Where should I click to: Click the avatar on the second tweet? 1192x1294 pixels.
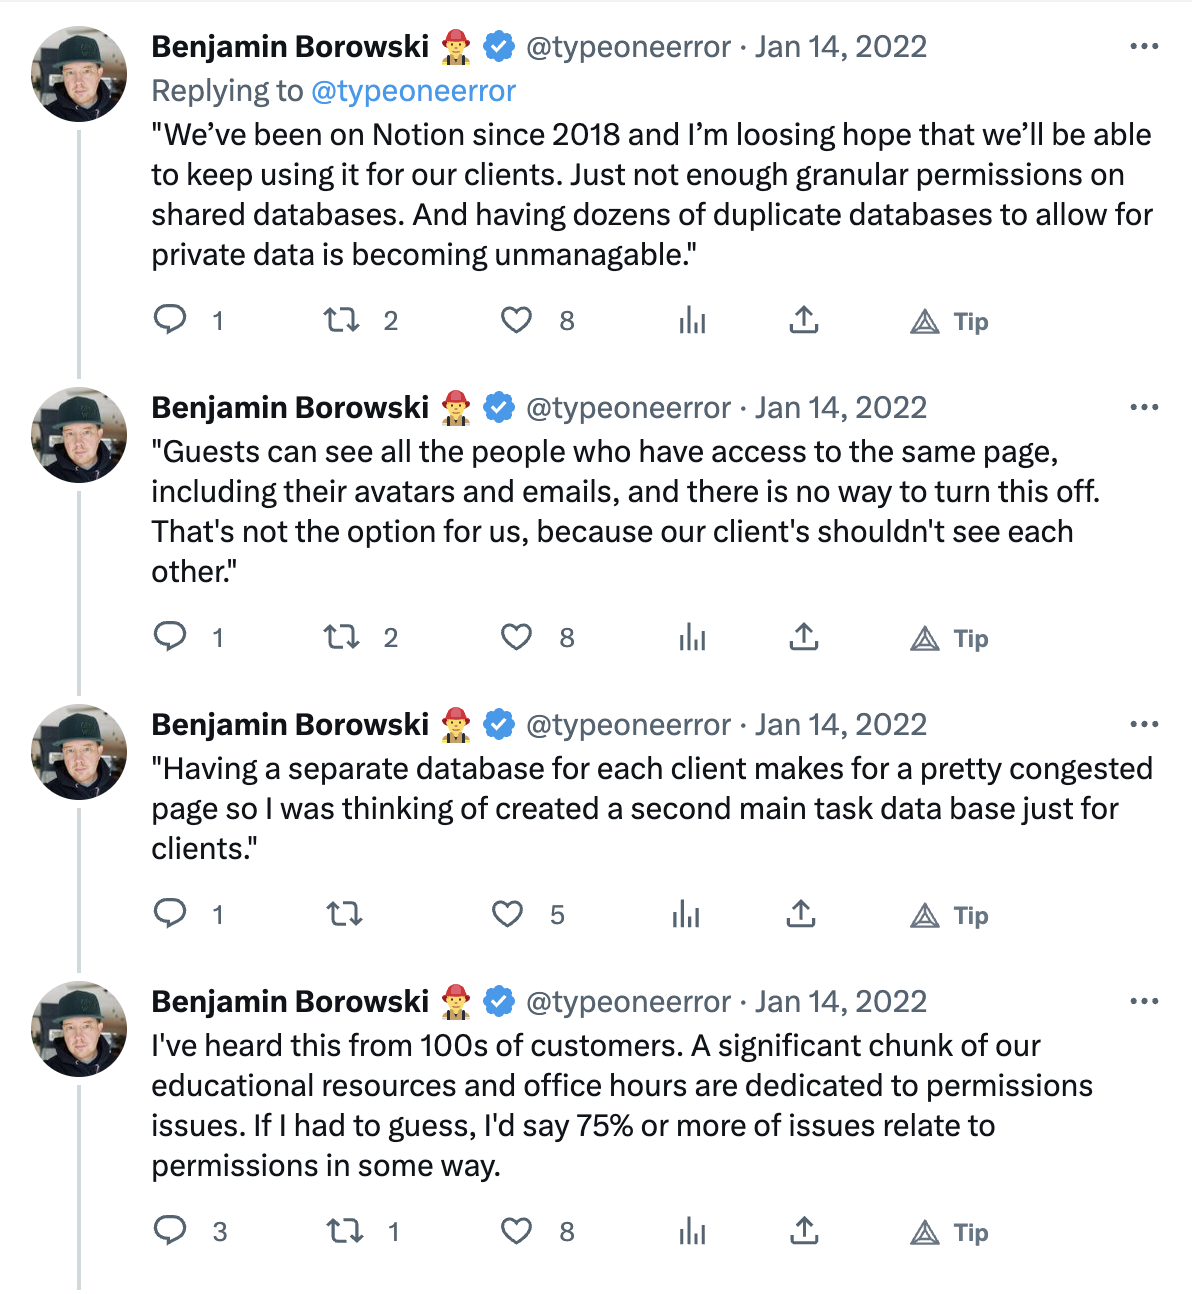click(x=79, y=435)
